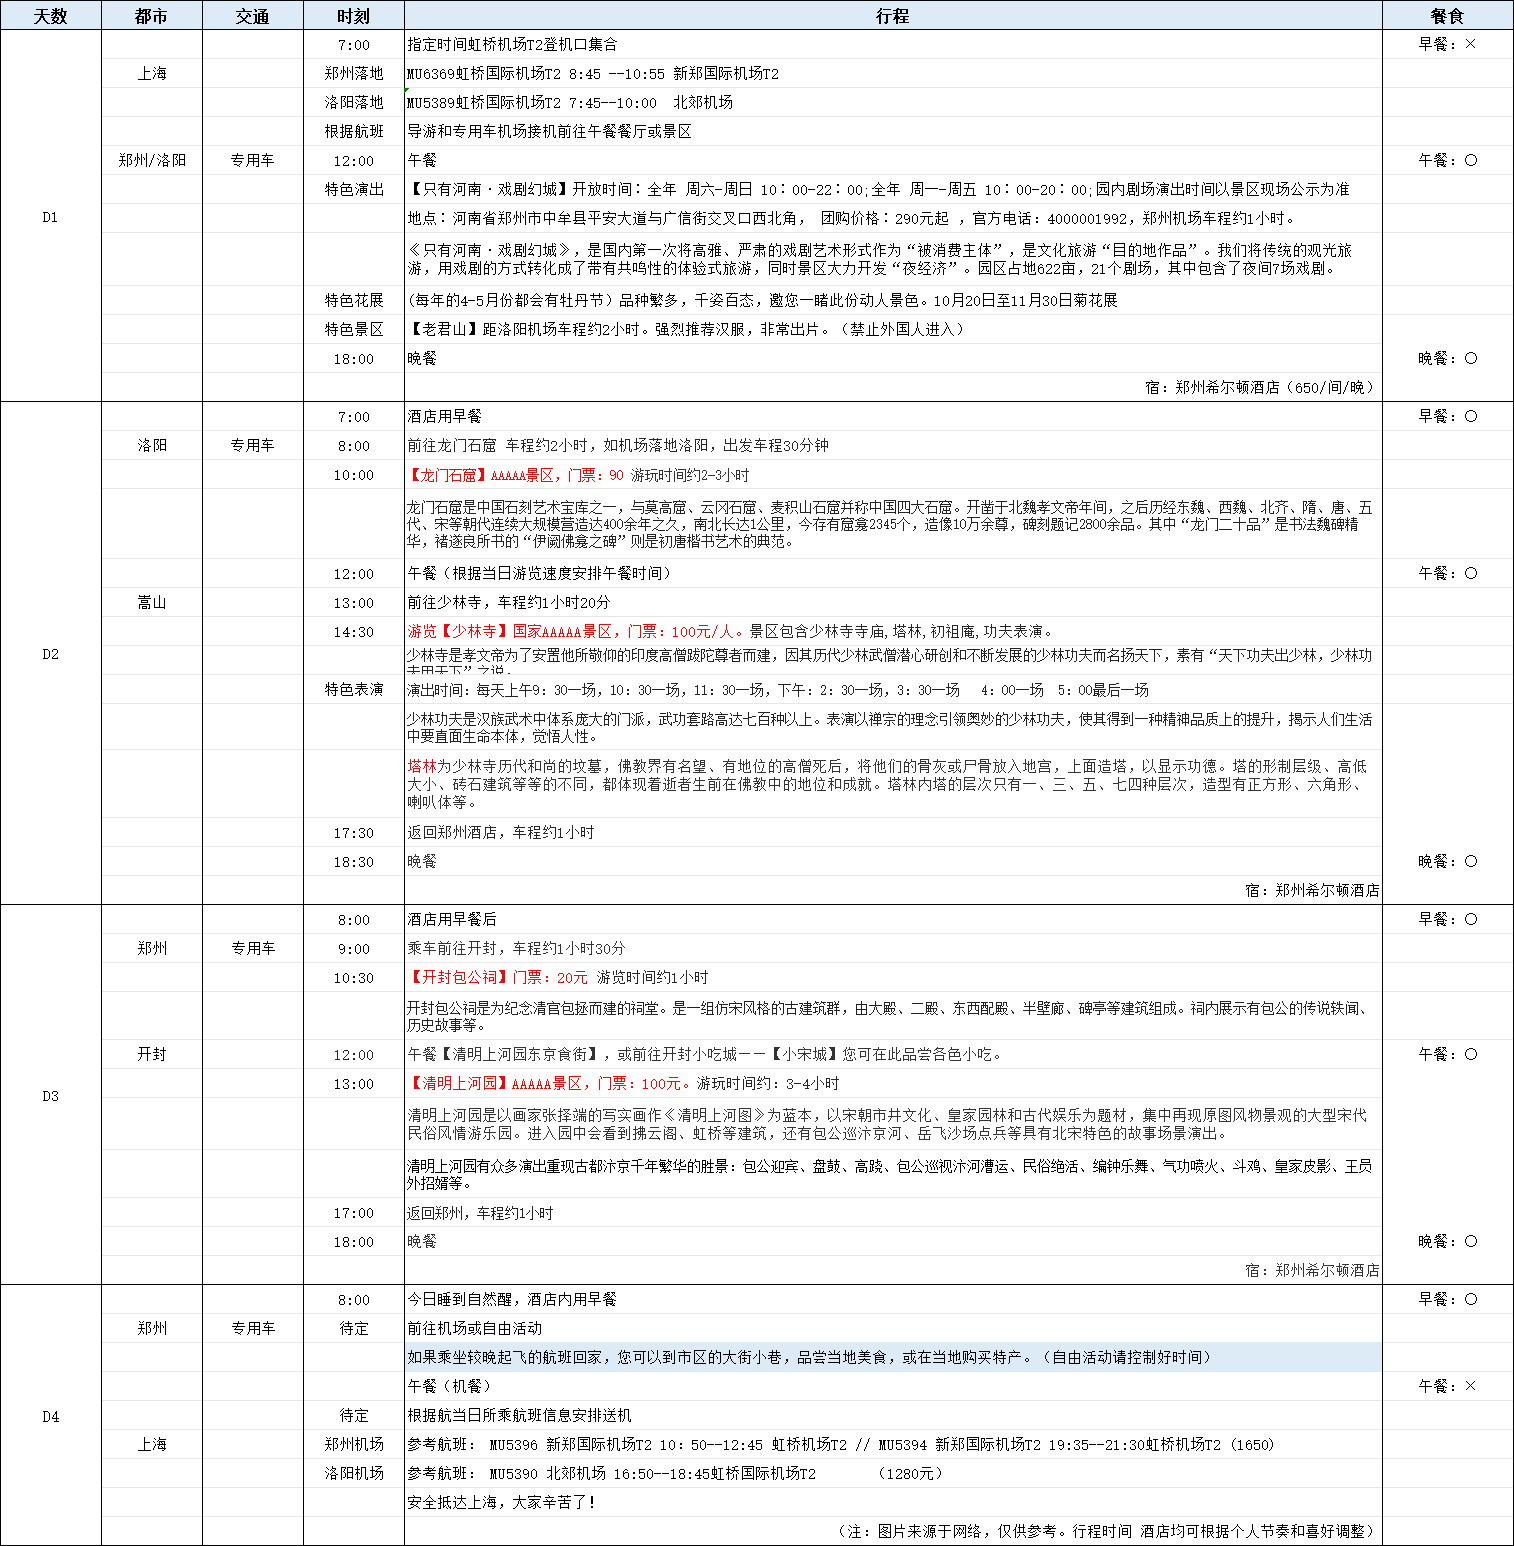1514x1546 pixels.
Task: Click the 14:30 time cell
Action: (x=353, y=632)
